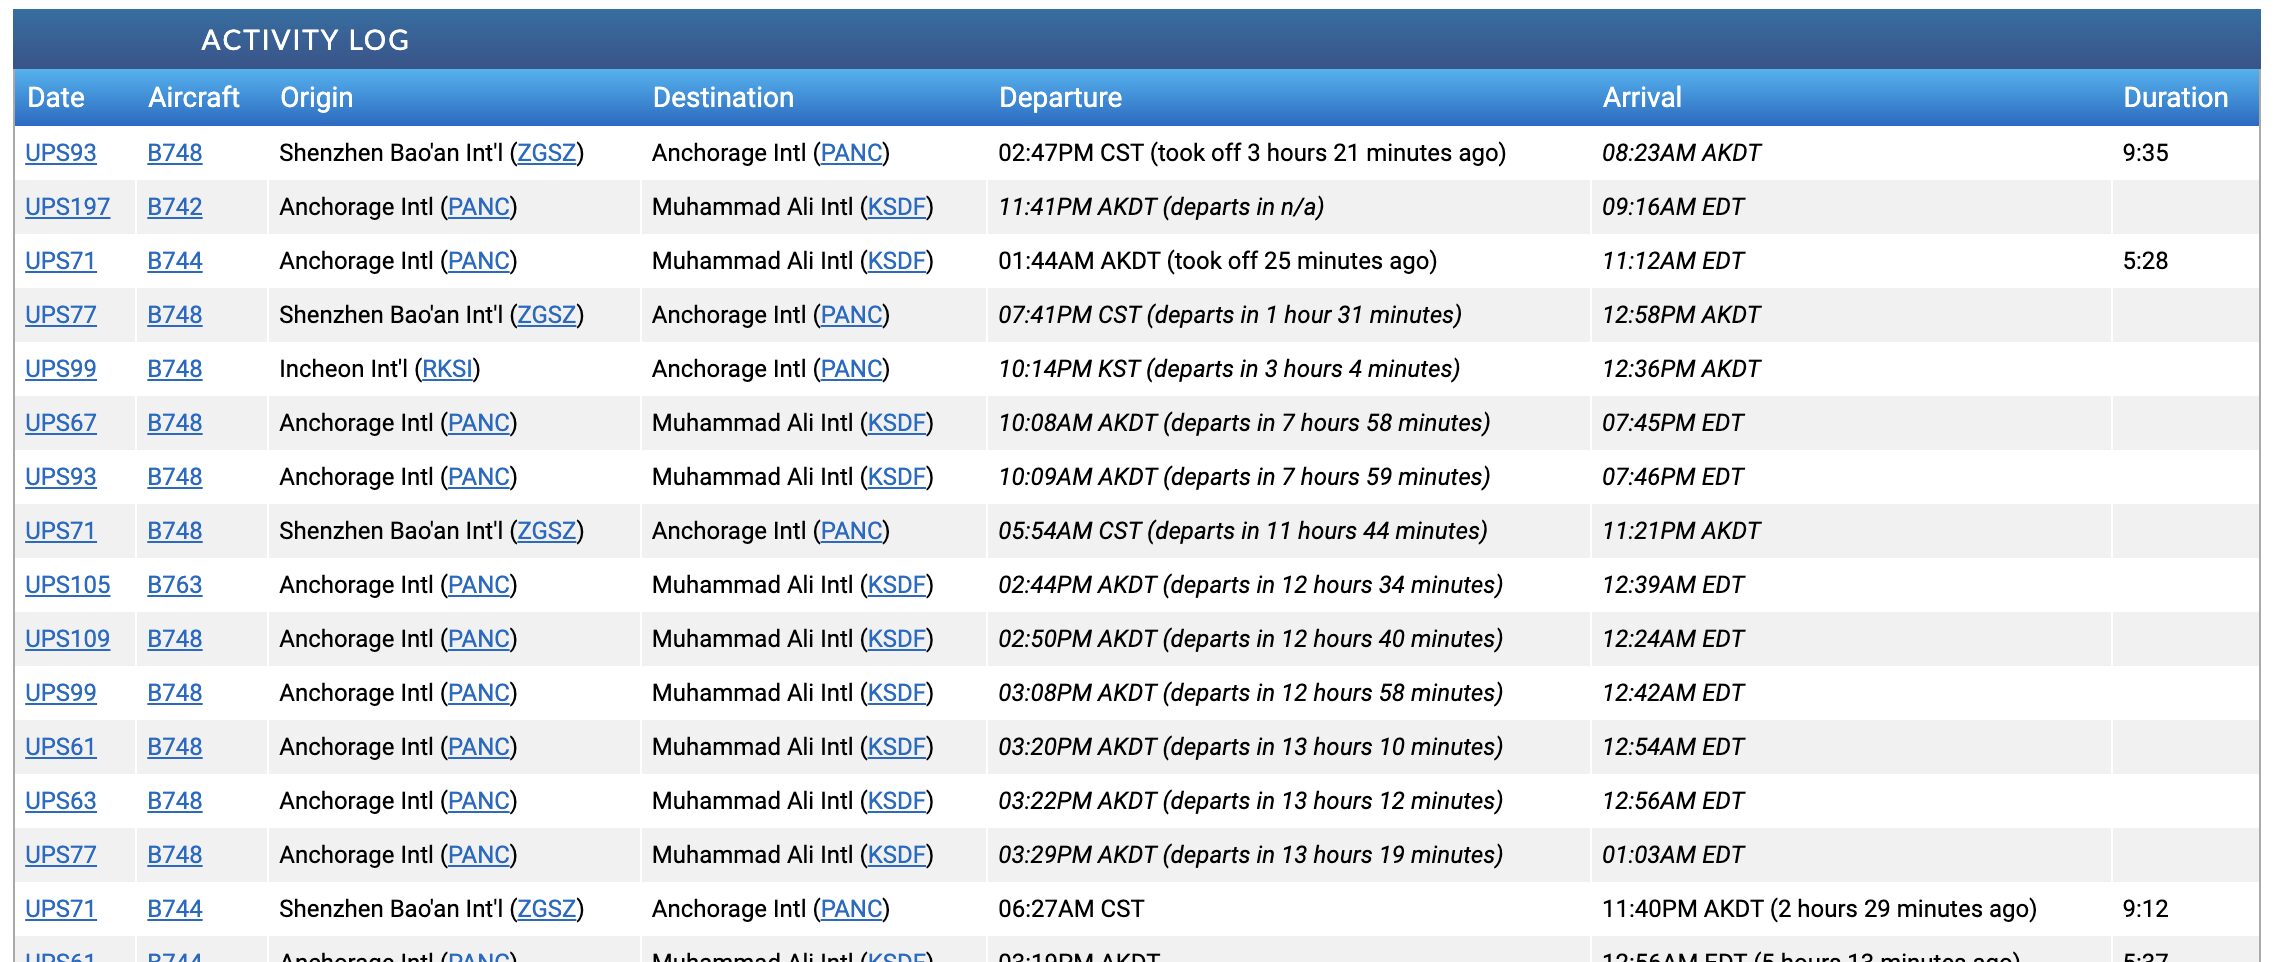Select arrival time 12:36PM AKDT
Viewport: 2276px width, 962px height.
coord(1681,369)
